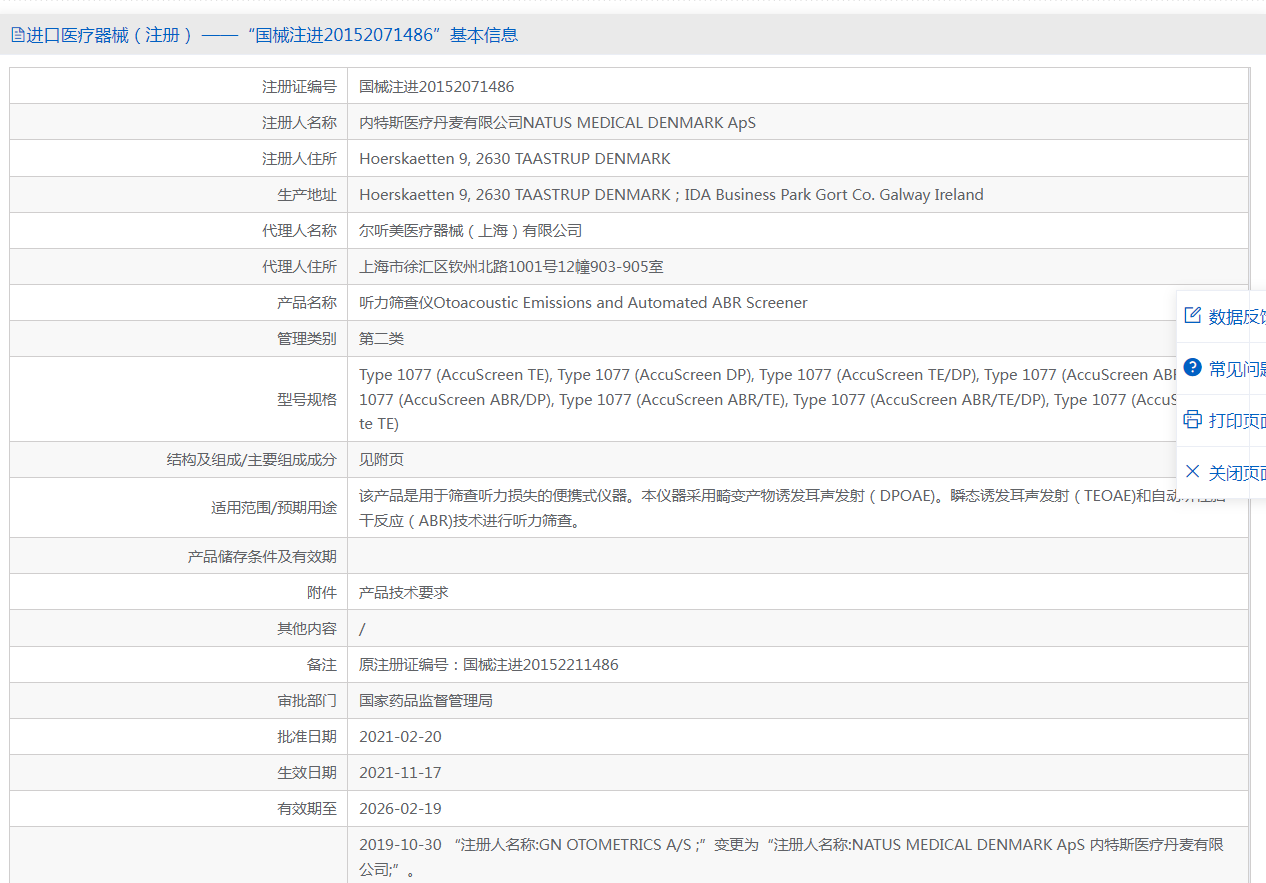This screenshot has width=1266, height=883.
Task: Click the question mark FAQ icon
Action: (x=1192, y=368)
